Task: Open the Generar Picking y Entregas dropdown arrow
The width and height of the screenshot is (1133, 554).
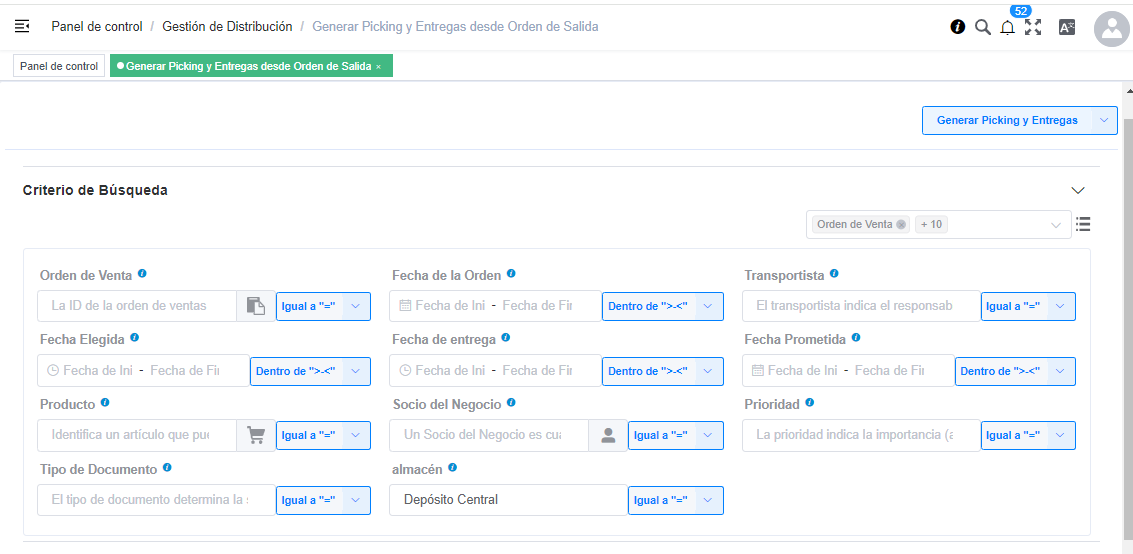Action: pyautogui.click(x=1104, y=121)
